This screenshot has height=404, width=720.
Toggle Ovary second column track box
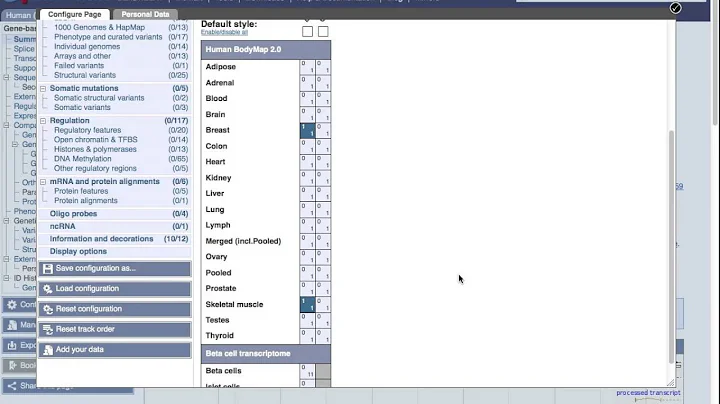(x=323, y=257)
